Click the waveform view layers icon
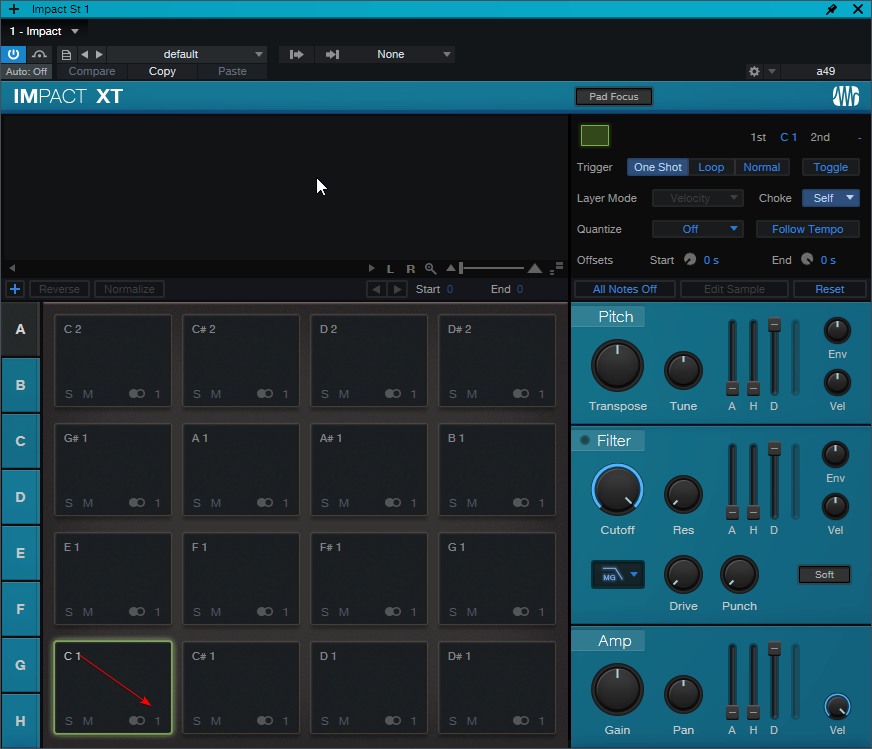 click(x=557, y=269)
